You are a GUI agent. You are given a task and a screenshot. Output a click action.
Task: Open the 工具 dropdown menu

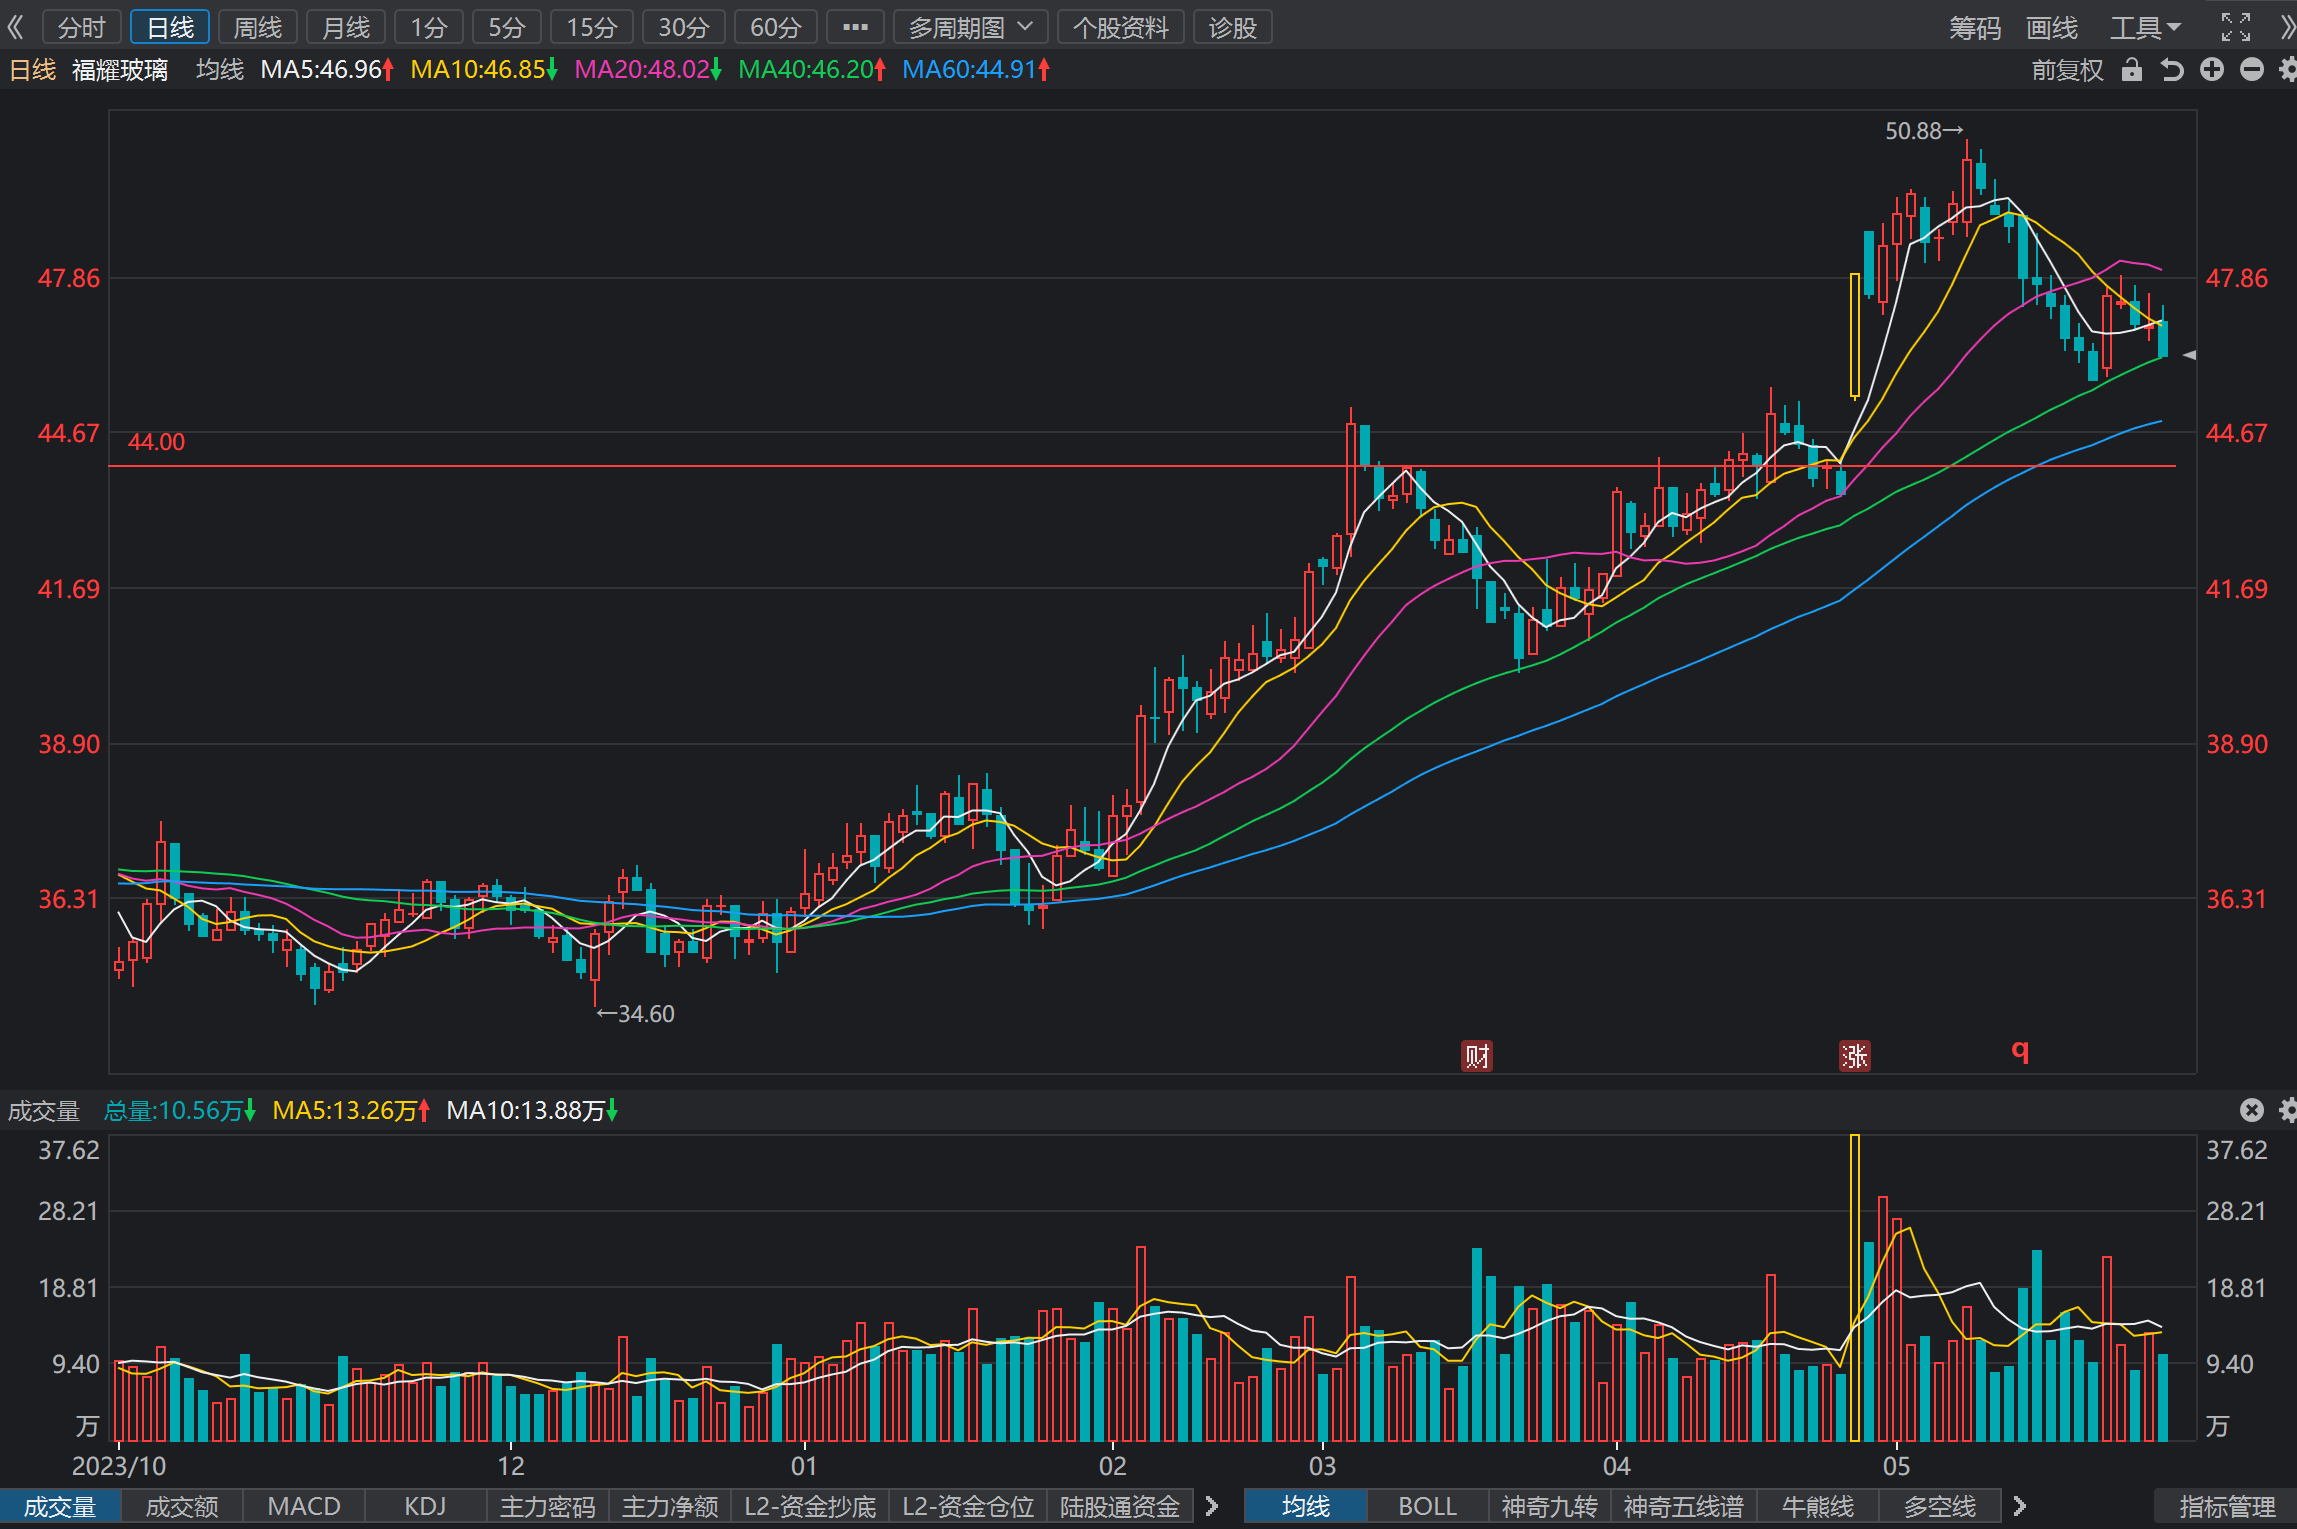click(x=2145, y=27)
